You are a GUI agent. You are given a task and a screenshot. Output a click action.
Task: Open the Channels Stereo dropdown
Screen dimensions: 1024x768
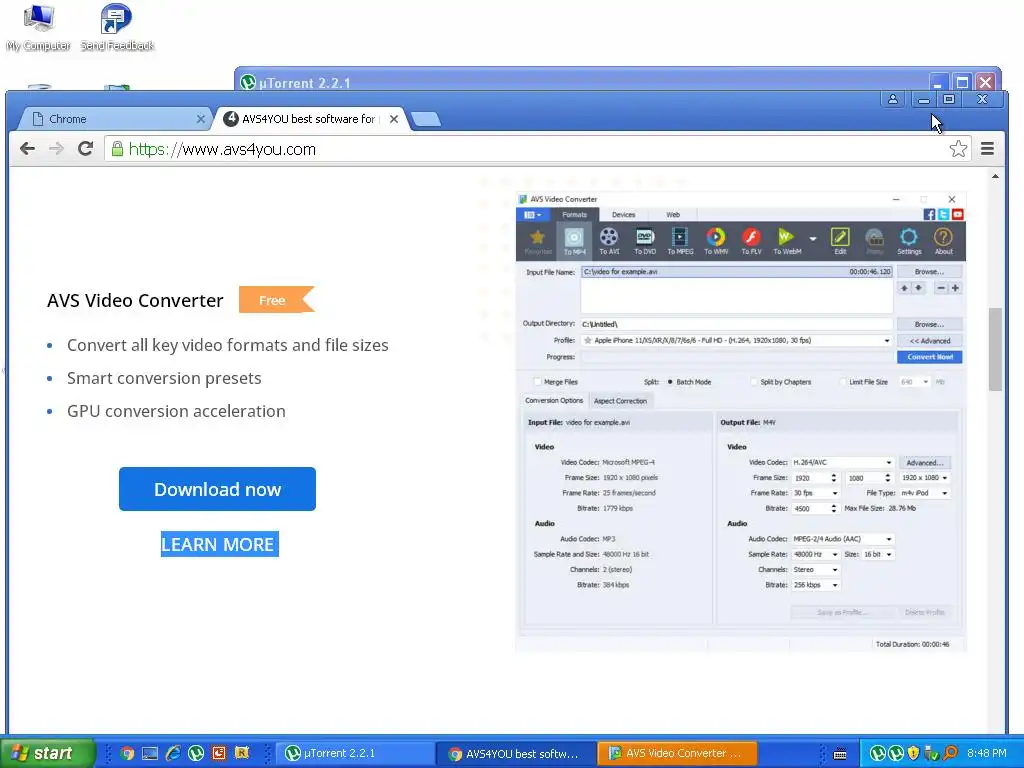[835, 570]
